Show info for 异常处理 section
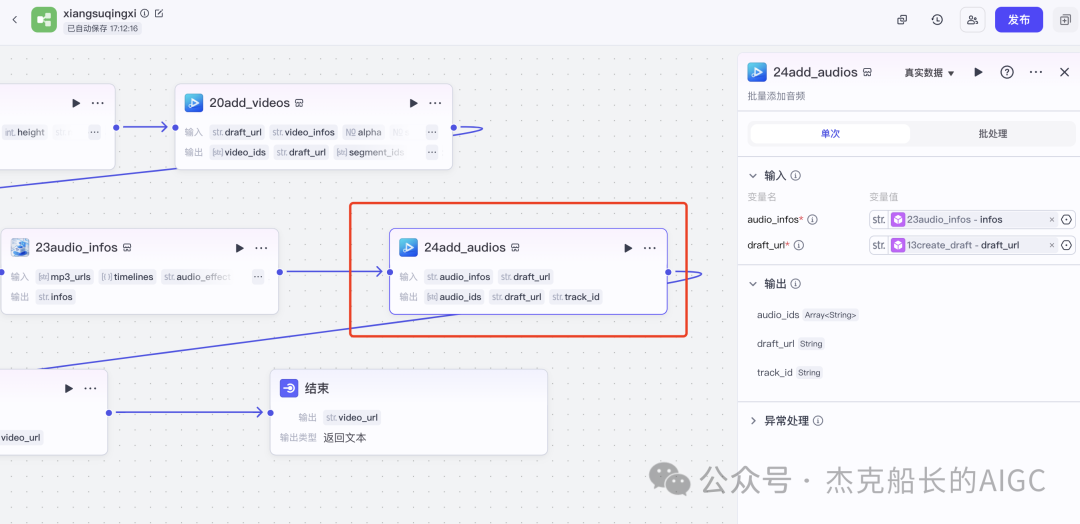Screen dimensions: 1080x524 pyautogui.click(x=818, y=421)
